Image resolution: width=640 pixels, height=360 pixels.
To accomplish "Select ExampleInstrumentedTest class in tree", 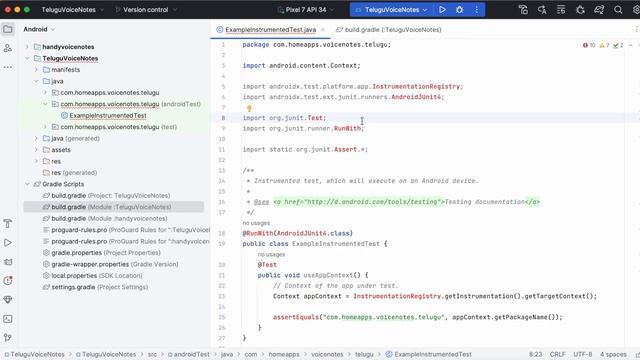I will pos(108,116).
